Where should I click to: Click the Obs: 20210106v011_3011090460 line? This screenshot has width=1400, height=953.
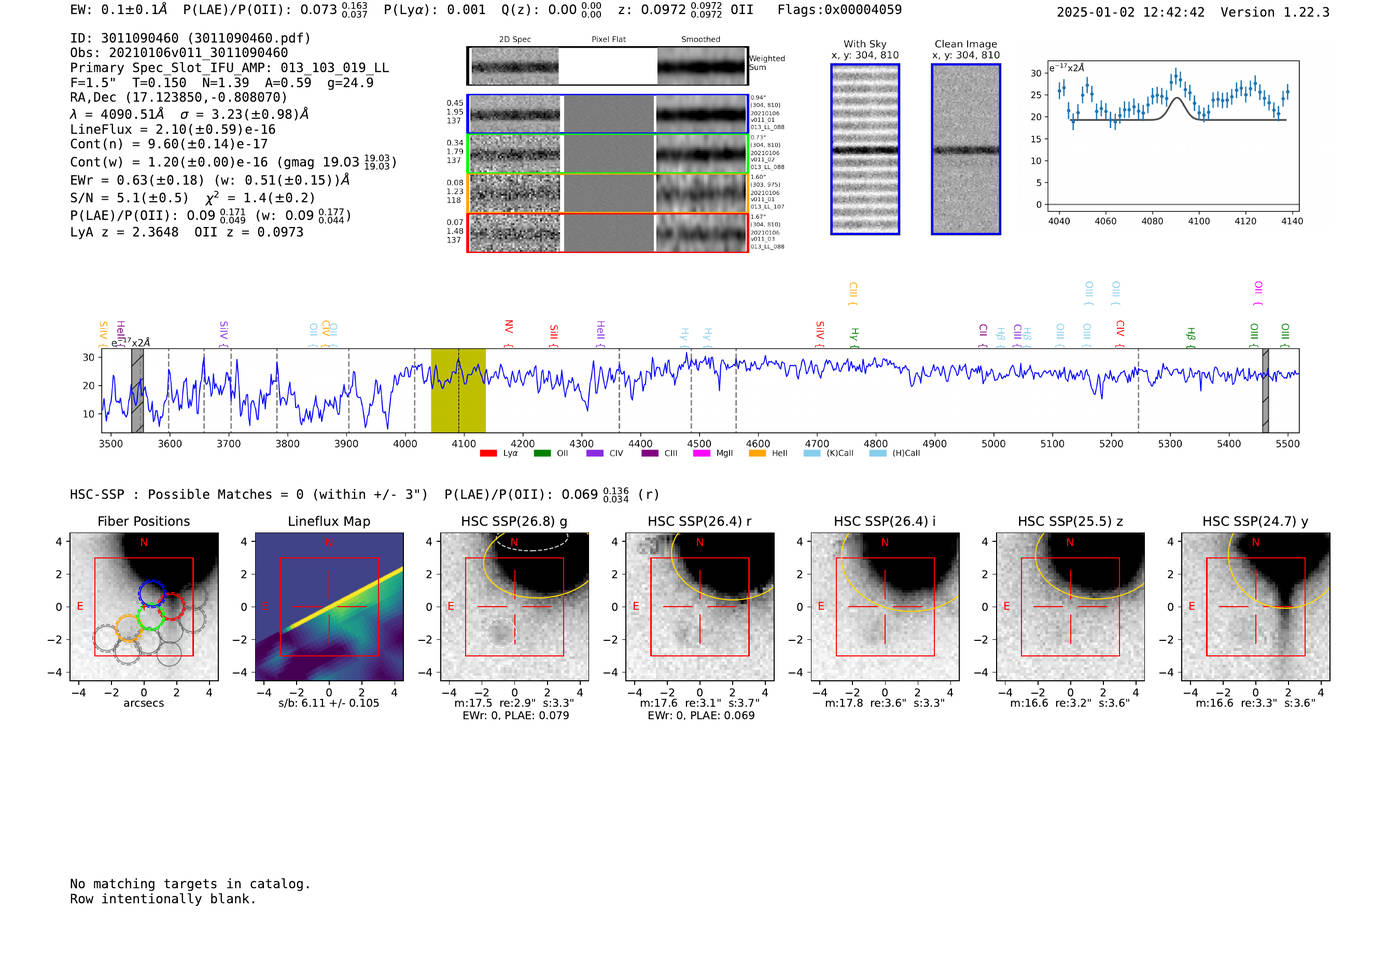pos(179,53)
